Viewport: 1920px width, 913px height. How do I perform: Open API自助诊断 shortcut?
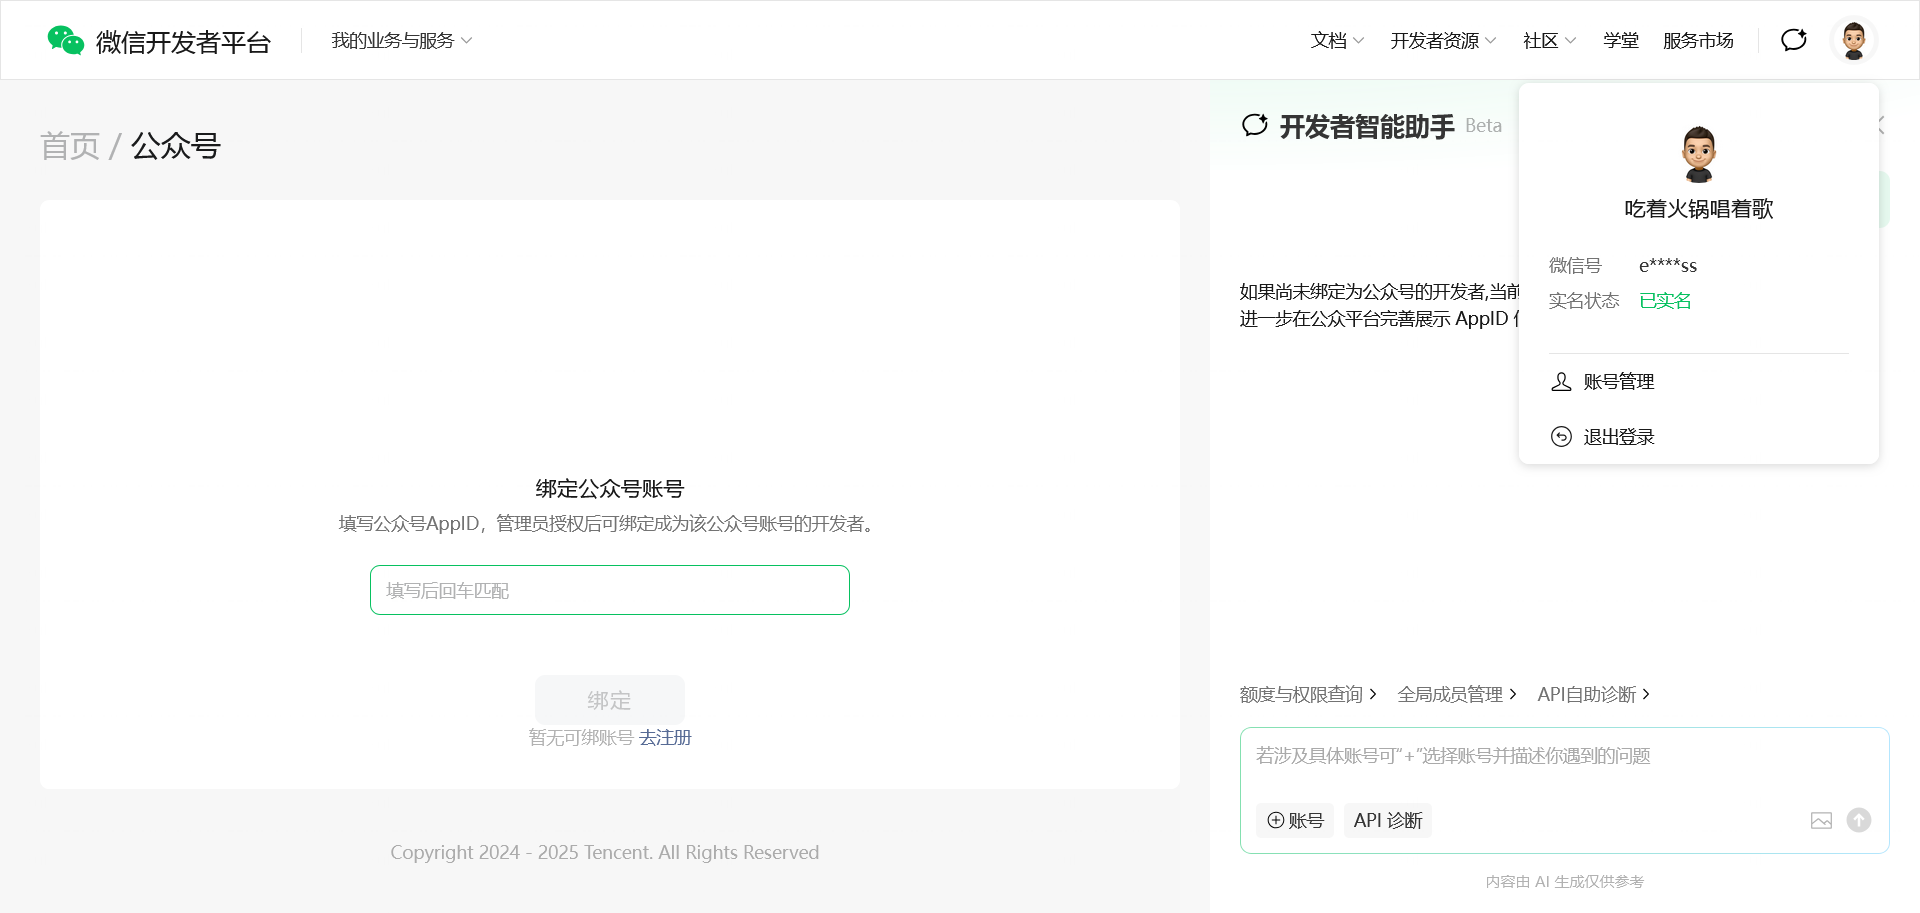tap(1594, 695)
